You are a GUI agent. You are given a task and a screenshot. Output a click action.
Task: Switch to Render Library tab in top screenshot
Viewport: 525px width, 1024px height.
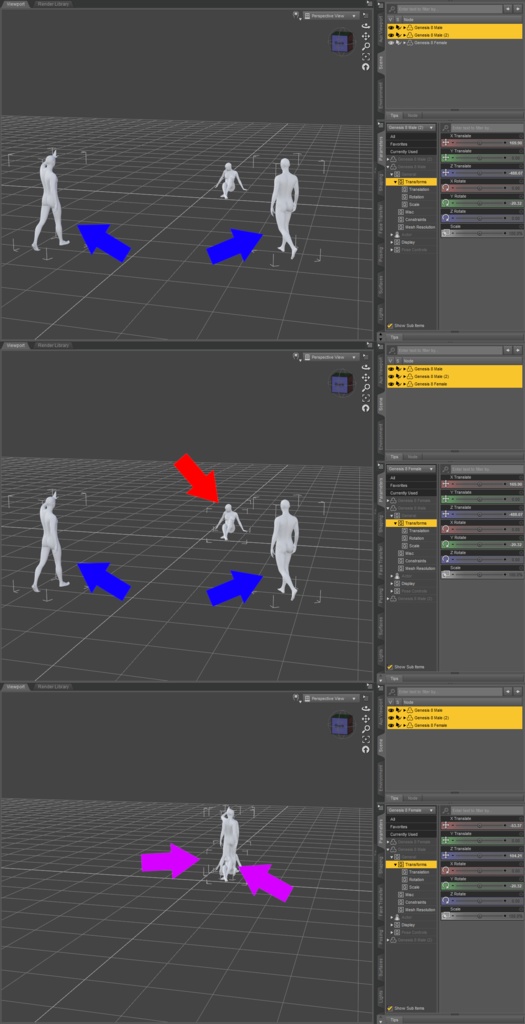tap(54, 3)
